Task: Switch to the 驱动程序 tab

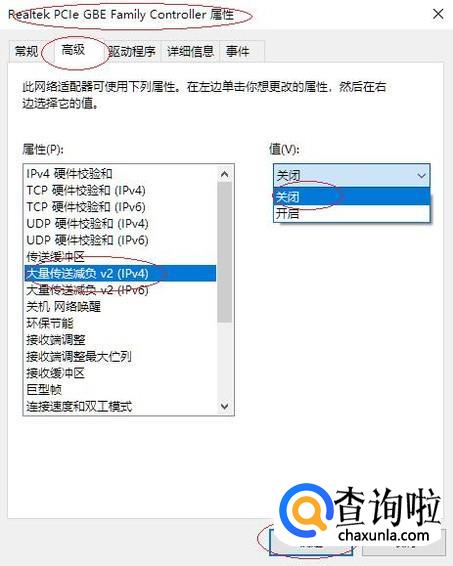Action: coord(132,51)
